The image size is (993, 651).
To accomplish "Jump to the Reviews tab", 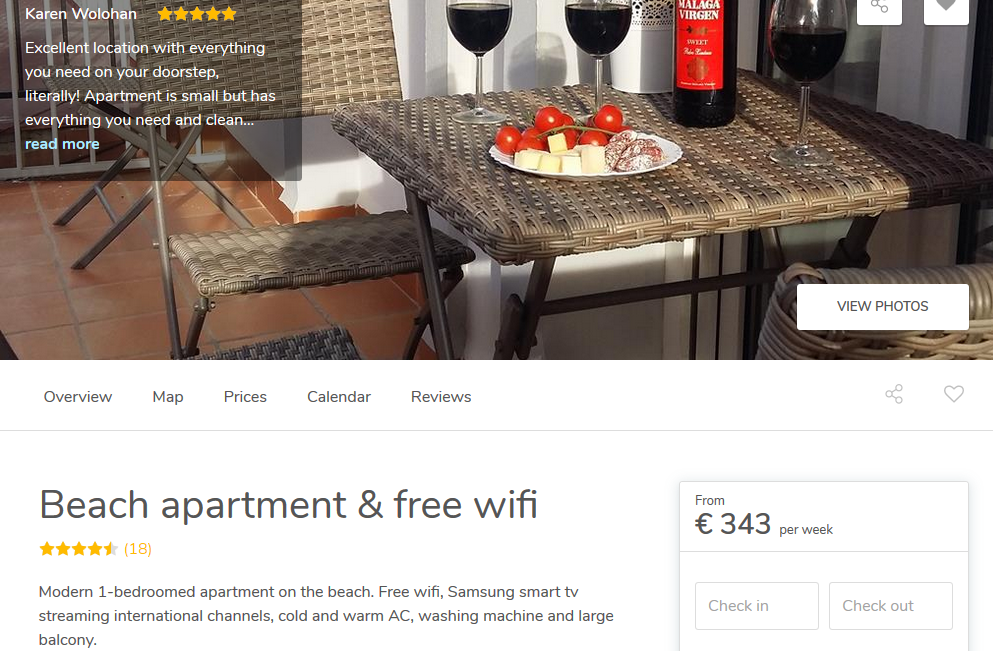I will (441, 396).
